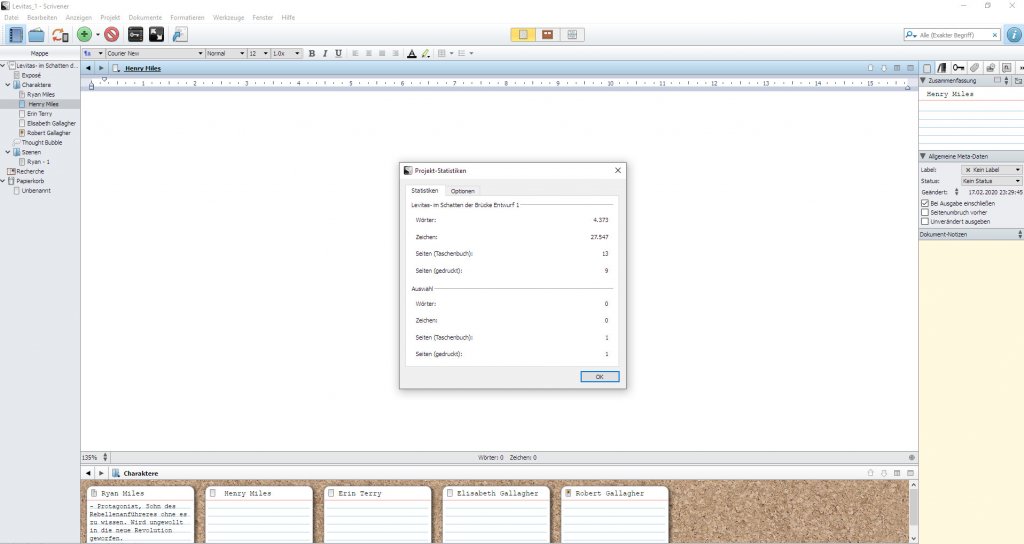This screenshot has width=1024, height=544.
Task: Select Statistiken tab in dialog
Action: coord(424,191)
